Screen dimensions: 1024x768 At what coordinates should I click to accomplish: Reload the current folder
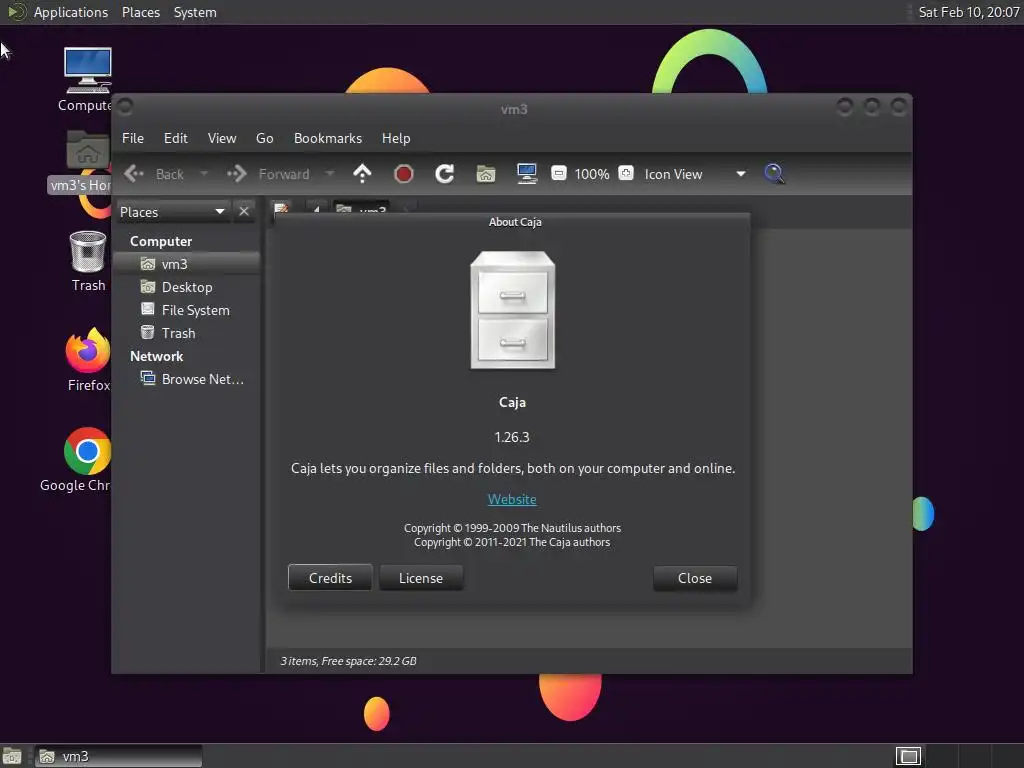pos(445,174)
